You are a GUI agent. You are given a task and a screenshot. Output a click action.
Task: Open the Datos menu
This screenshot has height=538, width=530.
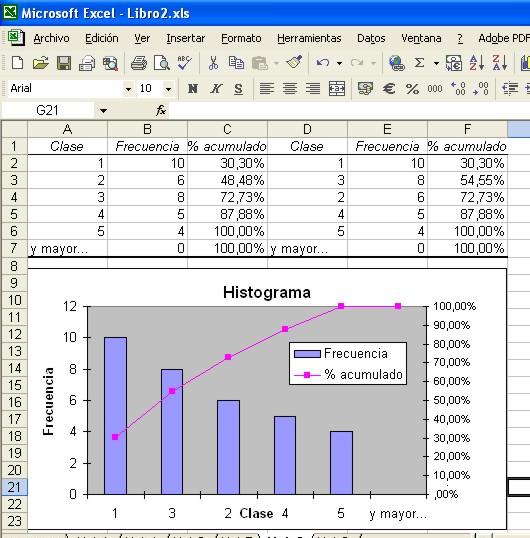pos(371,38)
